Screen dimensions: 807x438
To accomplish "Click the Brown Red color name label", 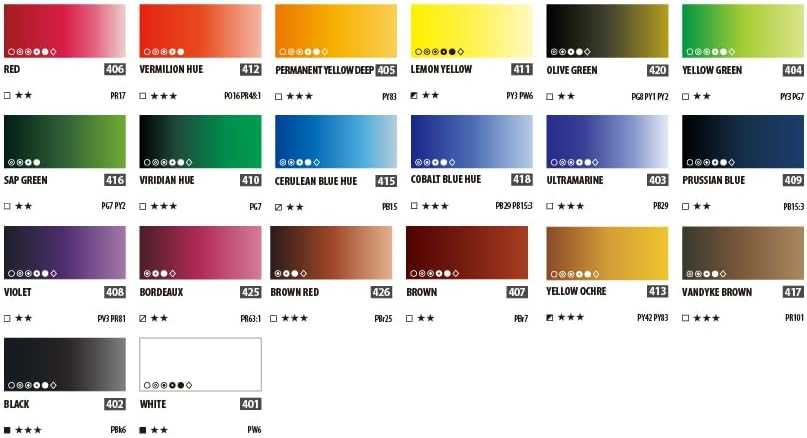I will coord(295,292).
